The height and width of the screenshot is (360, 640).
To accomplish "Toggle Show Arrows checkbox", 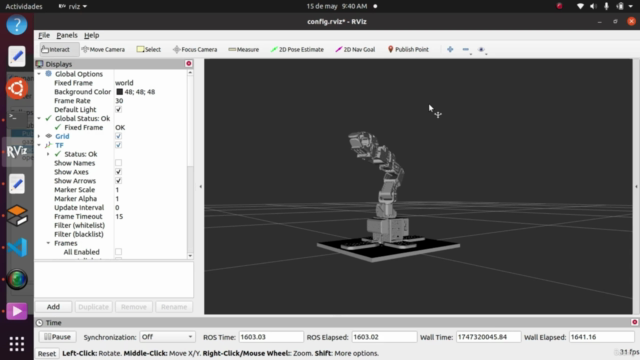I will (118, 181).
